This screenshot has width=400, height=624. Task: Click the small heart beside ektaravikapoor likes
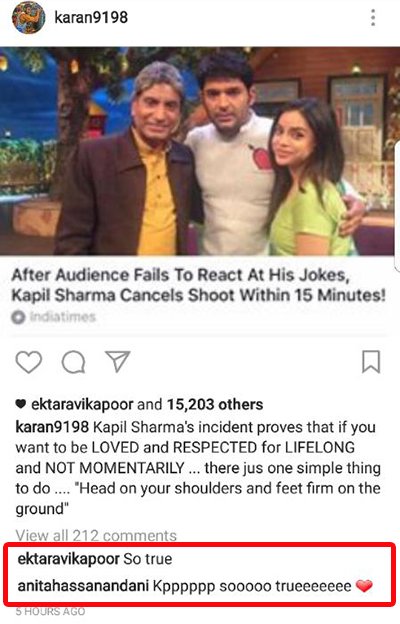pyautogui.click(x=21, y=404)
